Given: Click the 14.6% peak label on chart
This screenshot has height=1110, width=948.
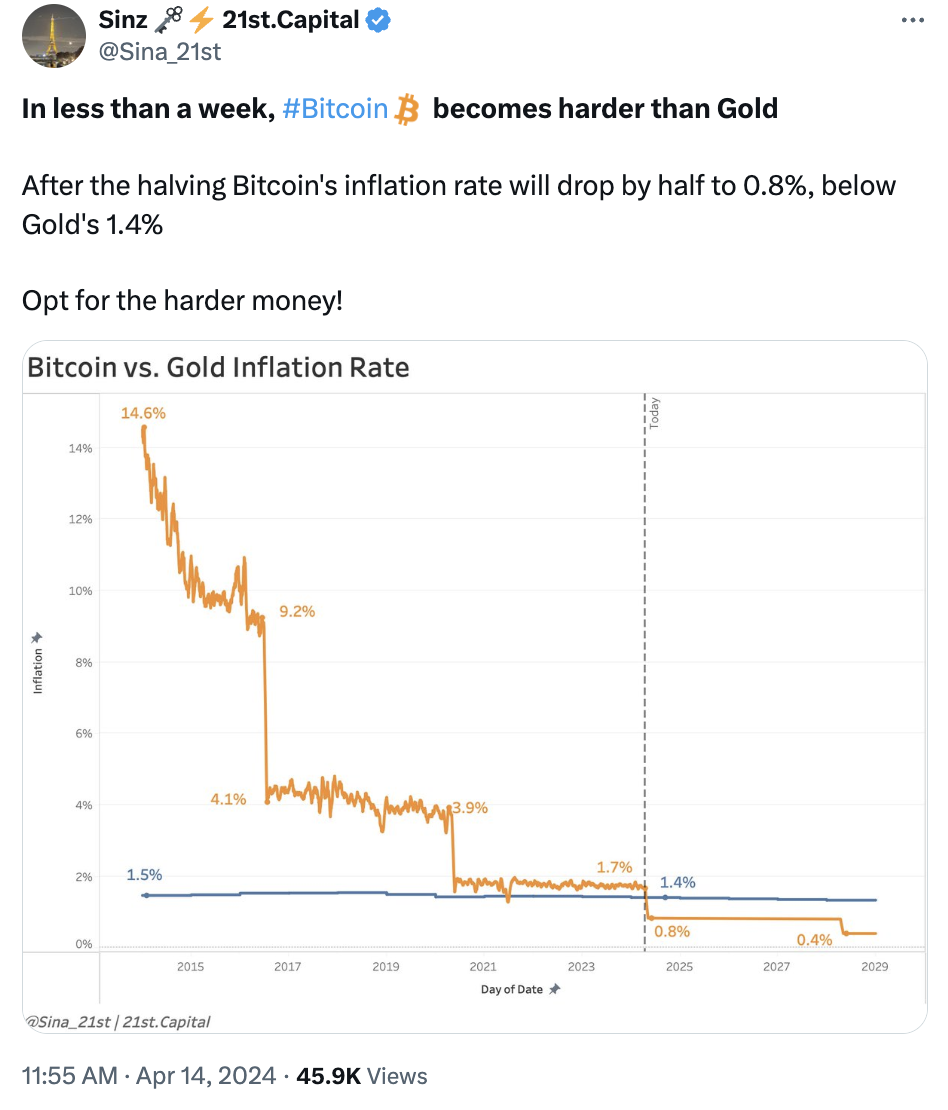Looking at the screenshot, I should [x=143, y=413].
